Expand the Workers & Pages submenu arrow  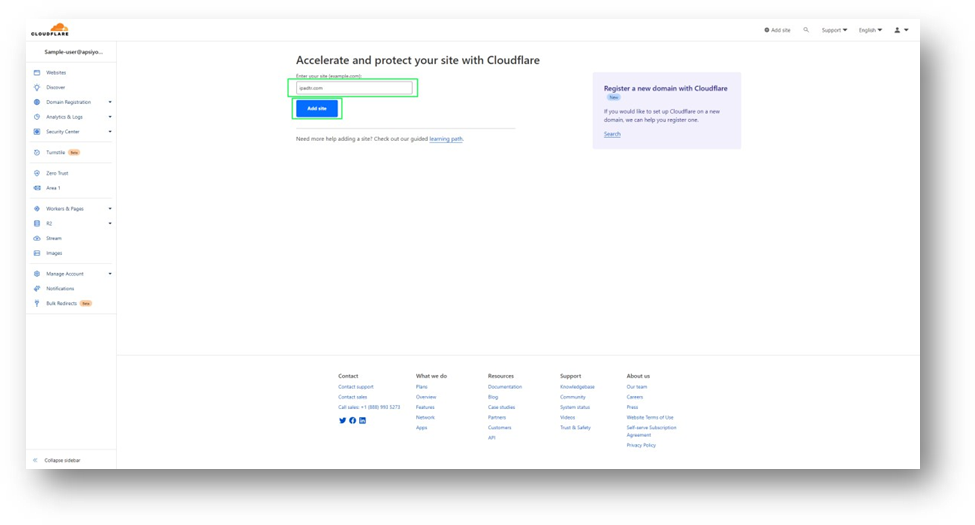pyautogui.click(x=110, y=209)
